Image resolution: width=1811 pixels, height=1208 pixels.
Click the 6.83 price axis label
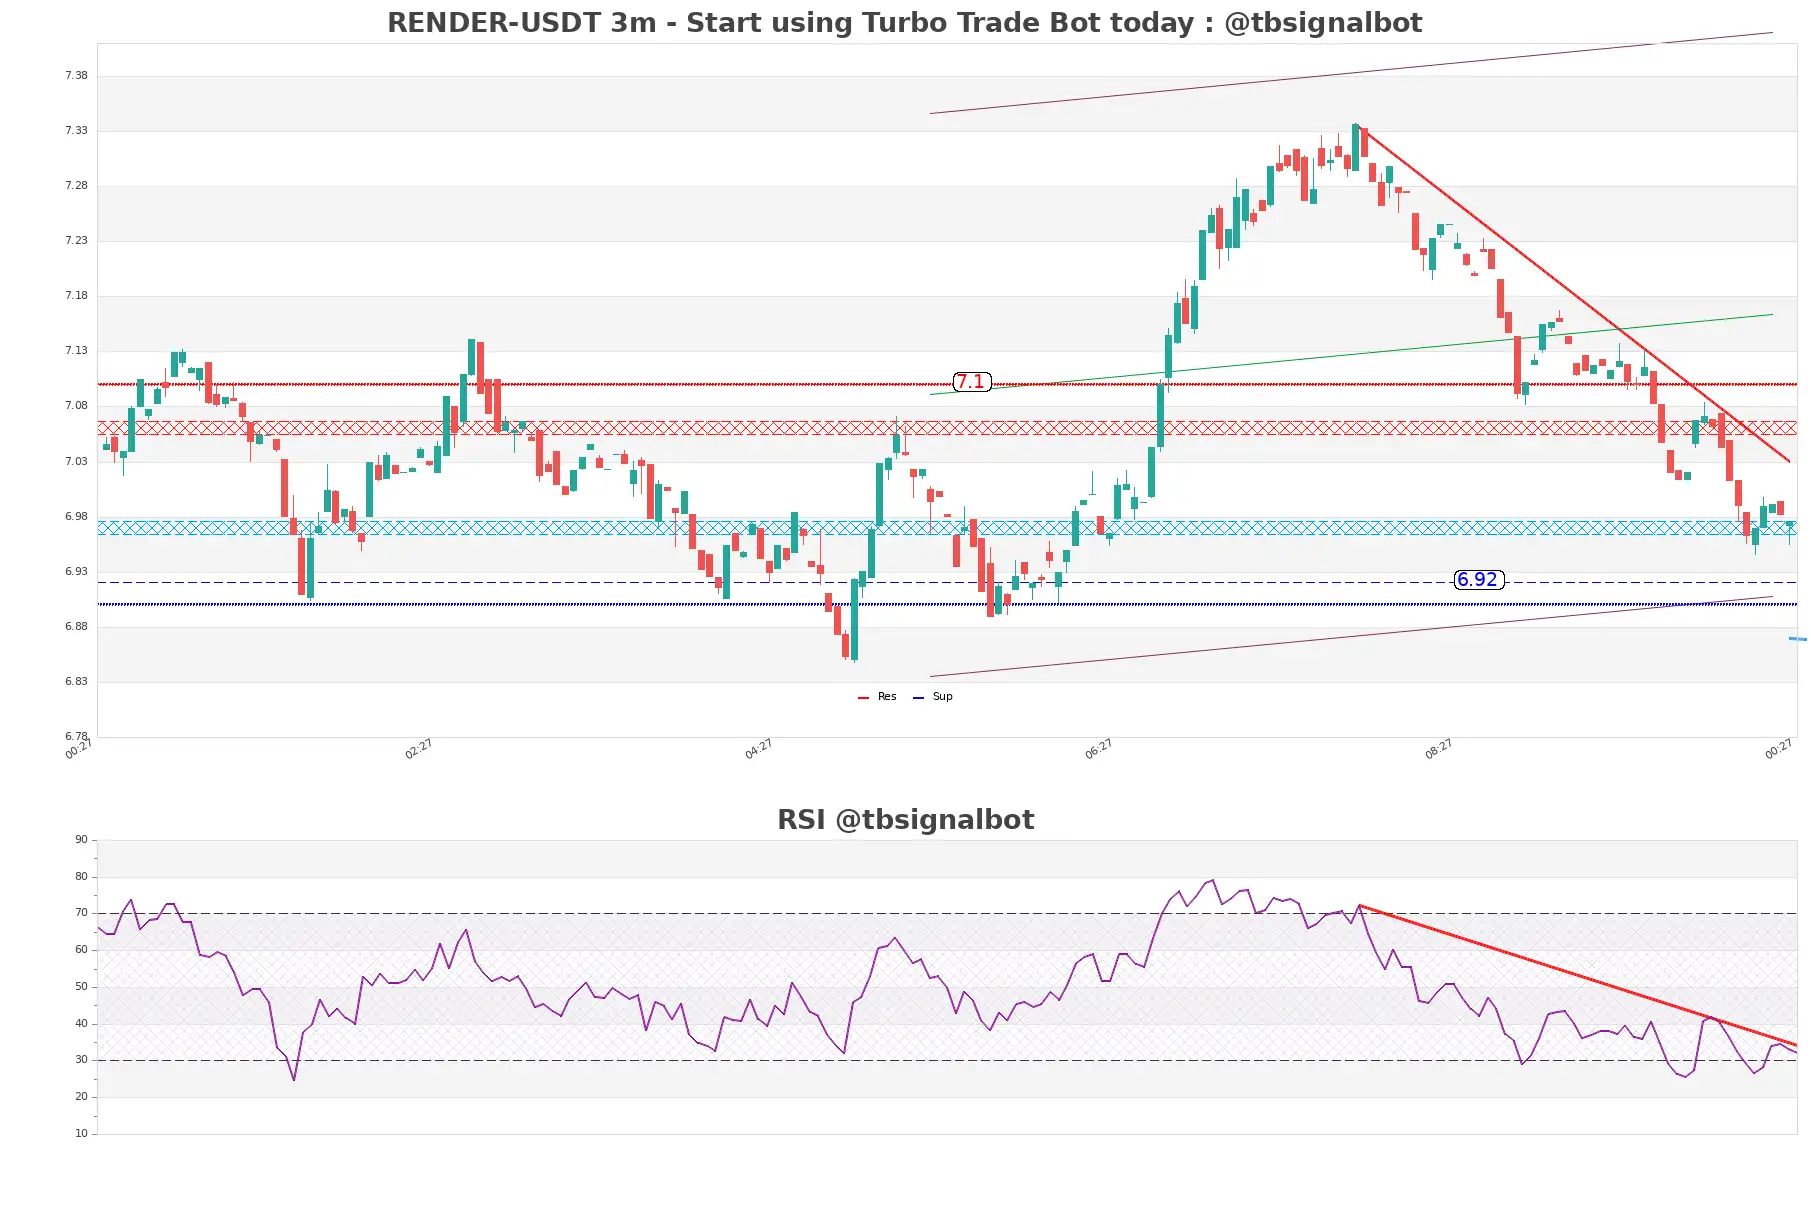pos(76,682)
